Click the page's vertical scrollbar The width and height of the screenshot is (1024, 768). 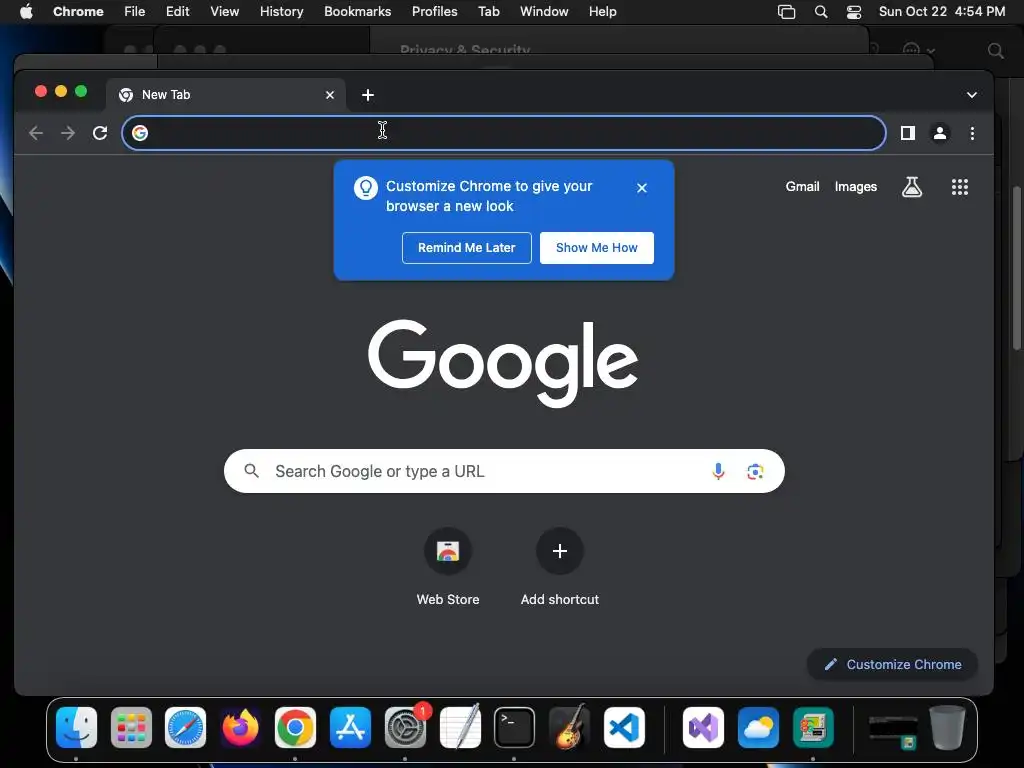(1016, 270)
